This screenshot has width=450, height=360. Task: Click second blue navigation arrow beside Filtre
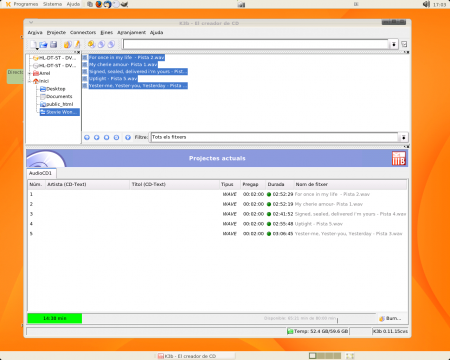tap(97, 137)
